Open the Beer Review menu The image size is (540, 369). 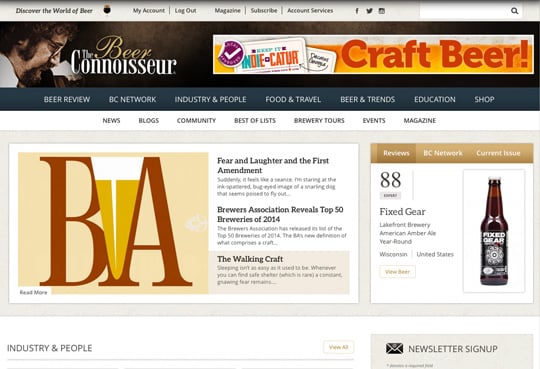(x=67, y=100)
